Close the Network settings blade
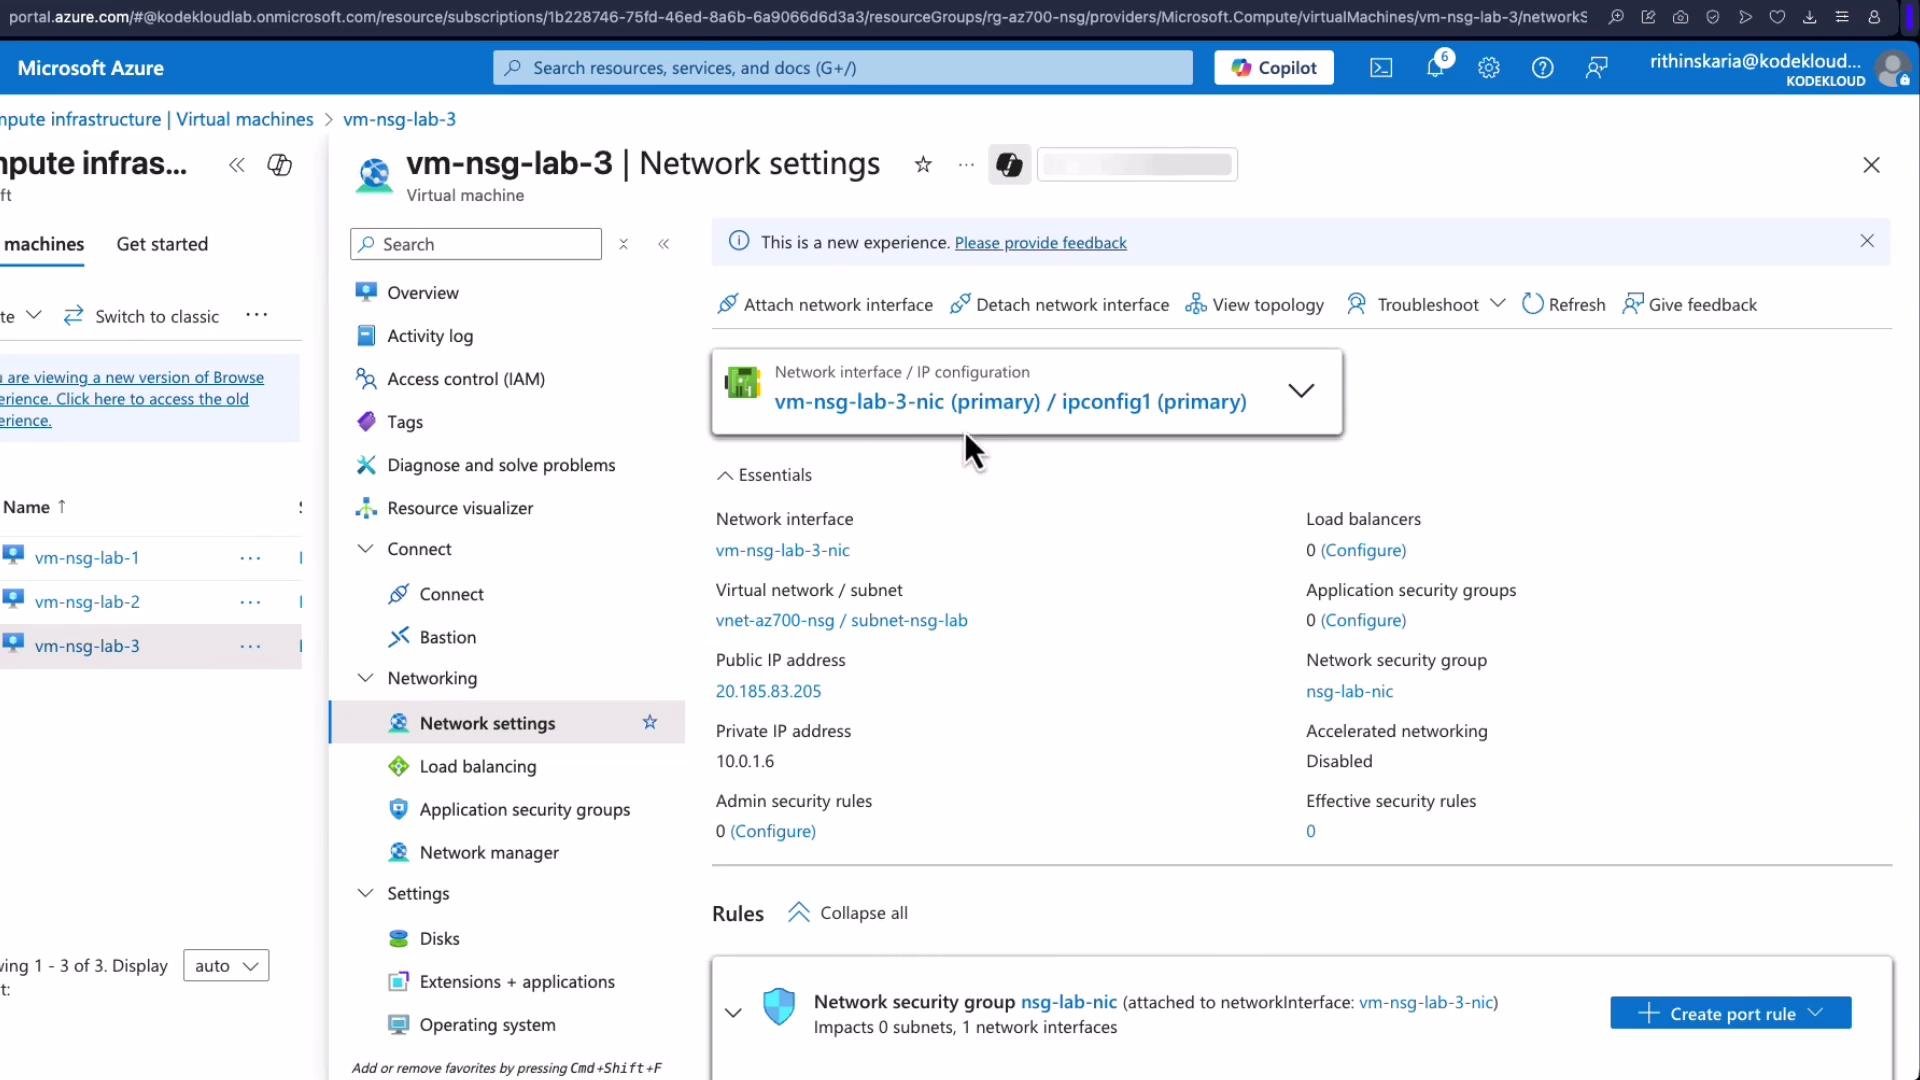The width and height of the screenshot is (1920, 1080). [1871, 165]
